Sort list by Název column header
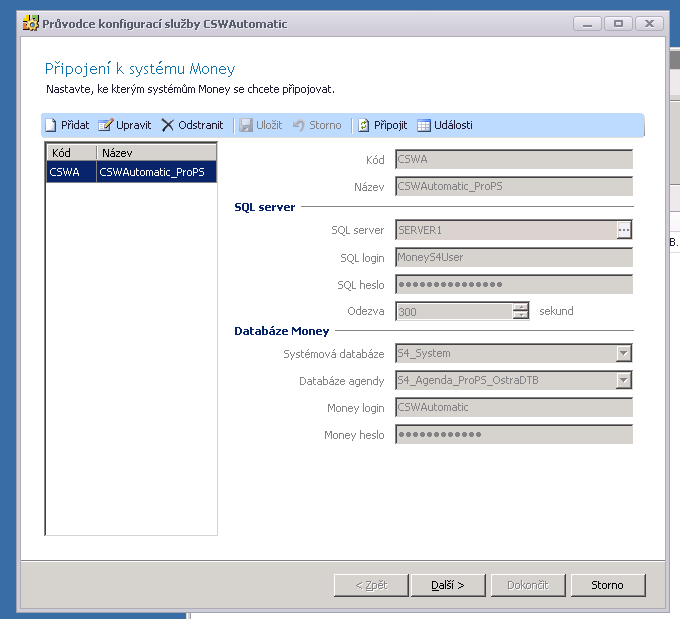Screen dimensions: 680x619 coord(156,153)
